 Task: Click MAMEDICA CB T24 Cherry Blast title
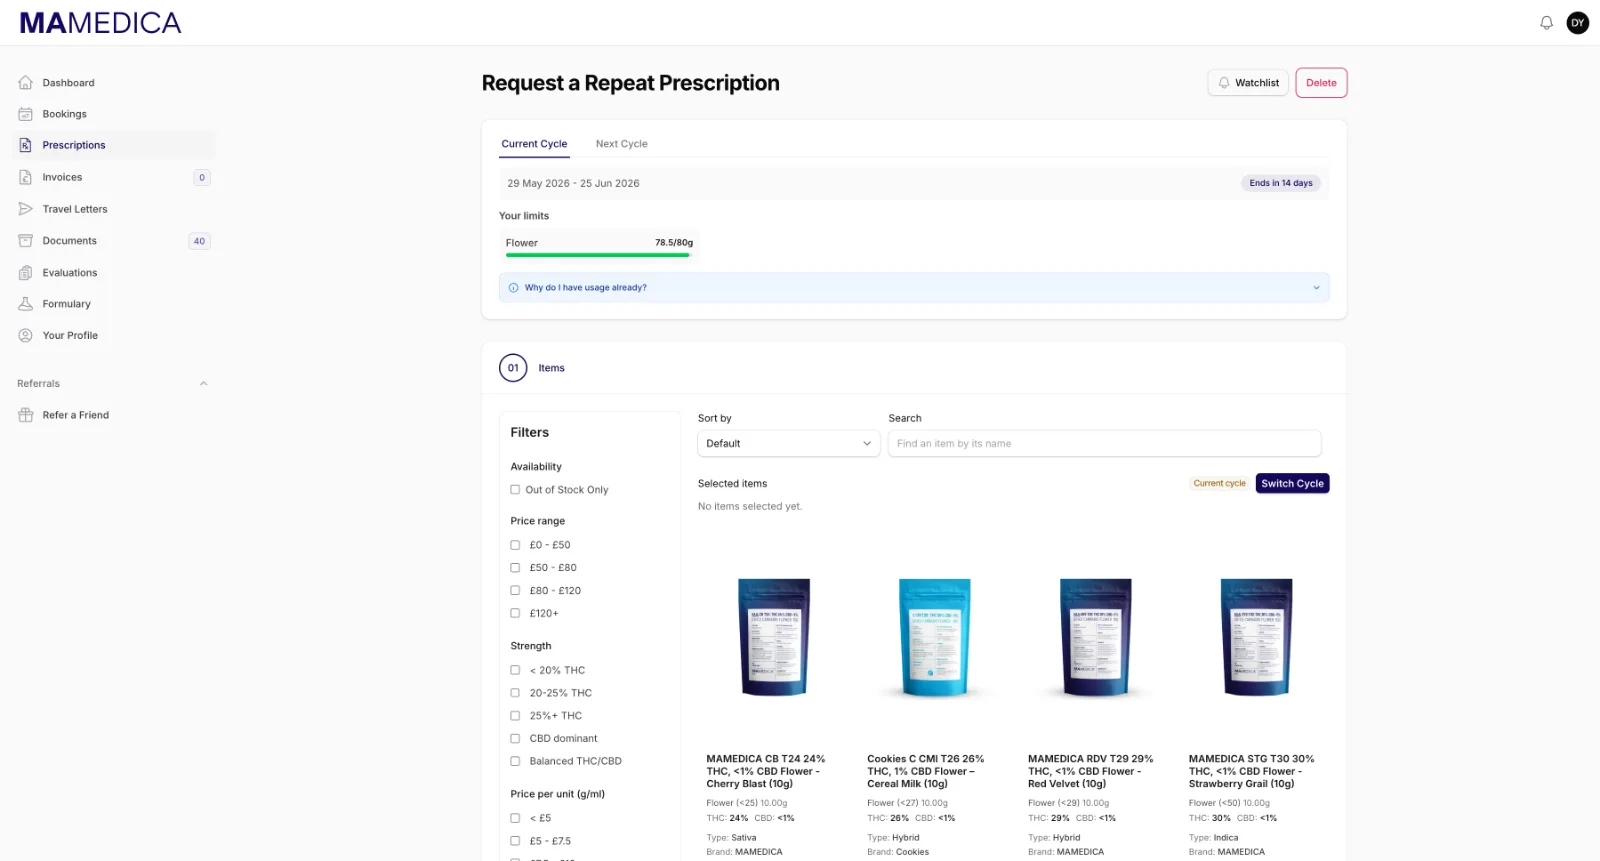click(766, 772)
